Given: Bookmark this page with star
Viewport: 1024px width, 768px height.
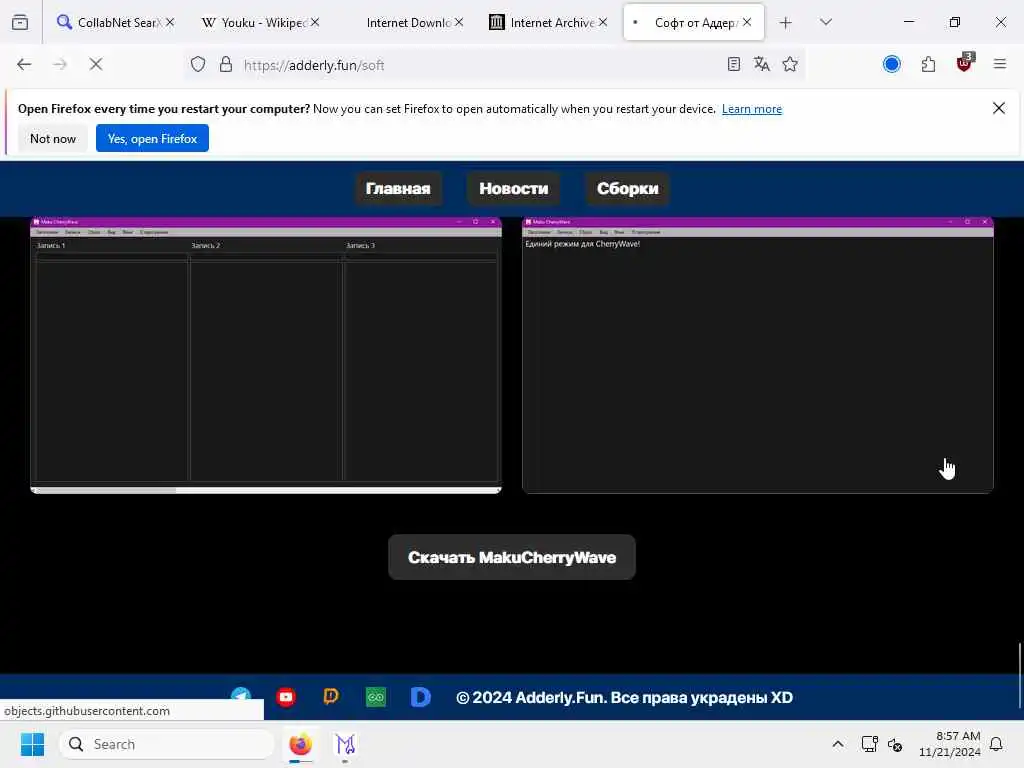Looking at the screenshot, I should pos(790,64).
